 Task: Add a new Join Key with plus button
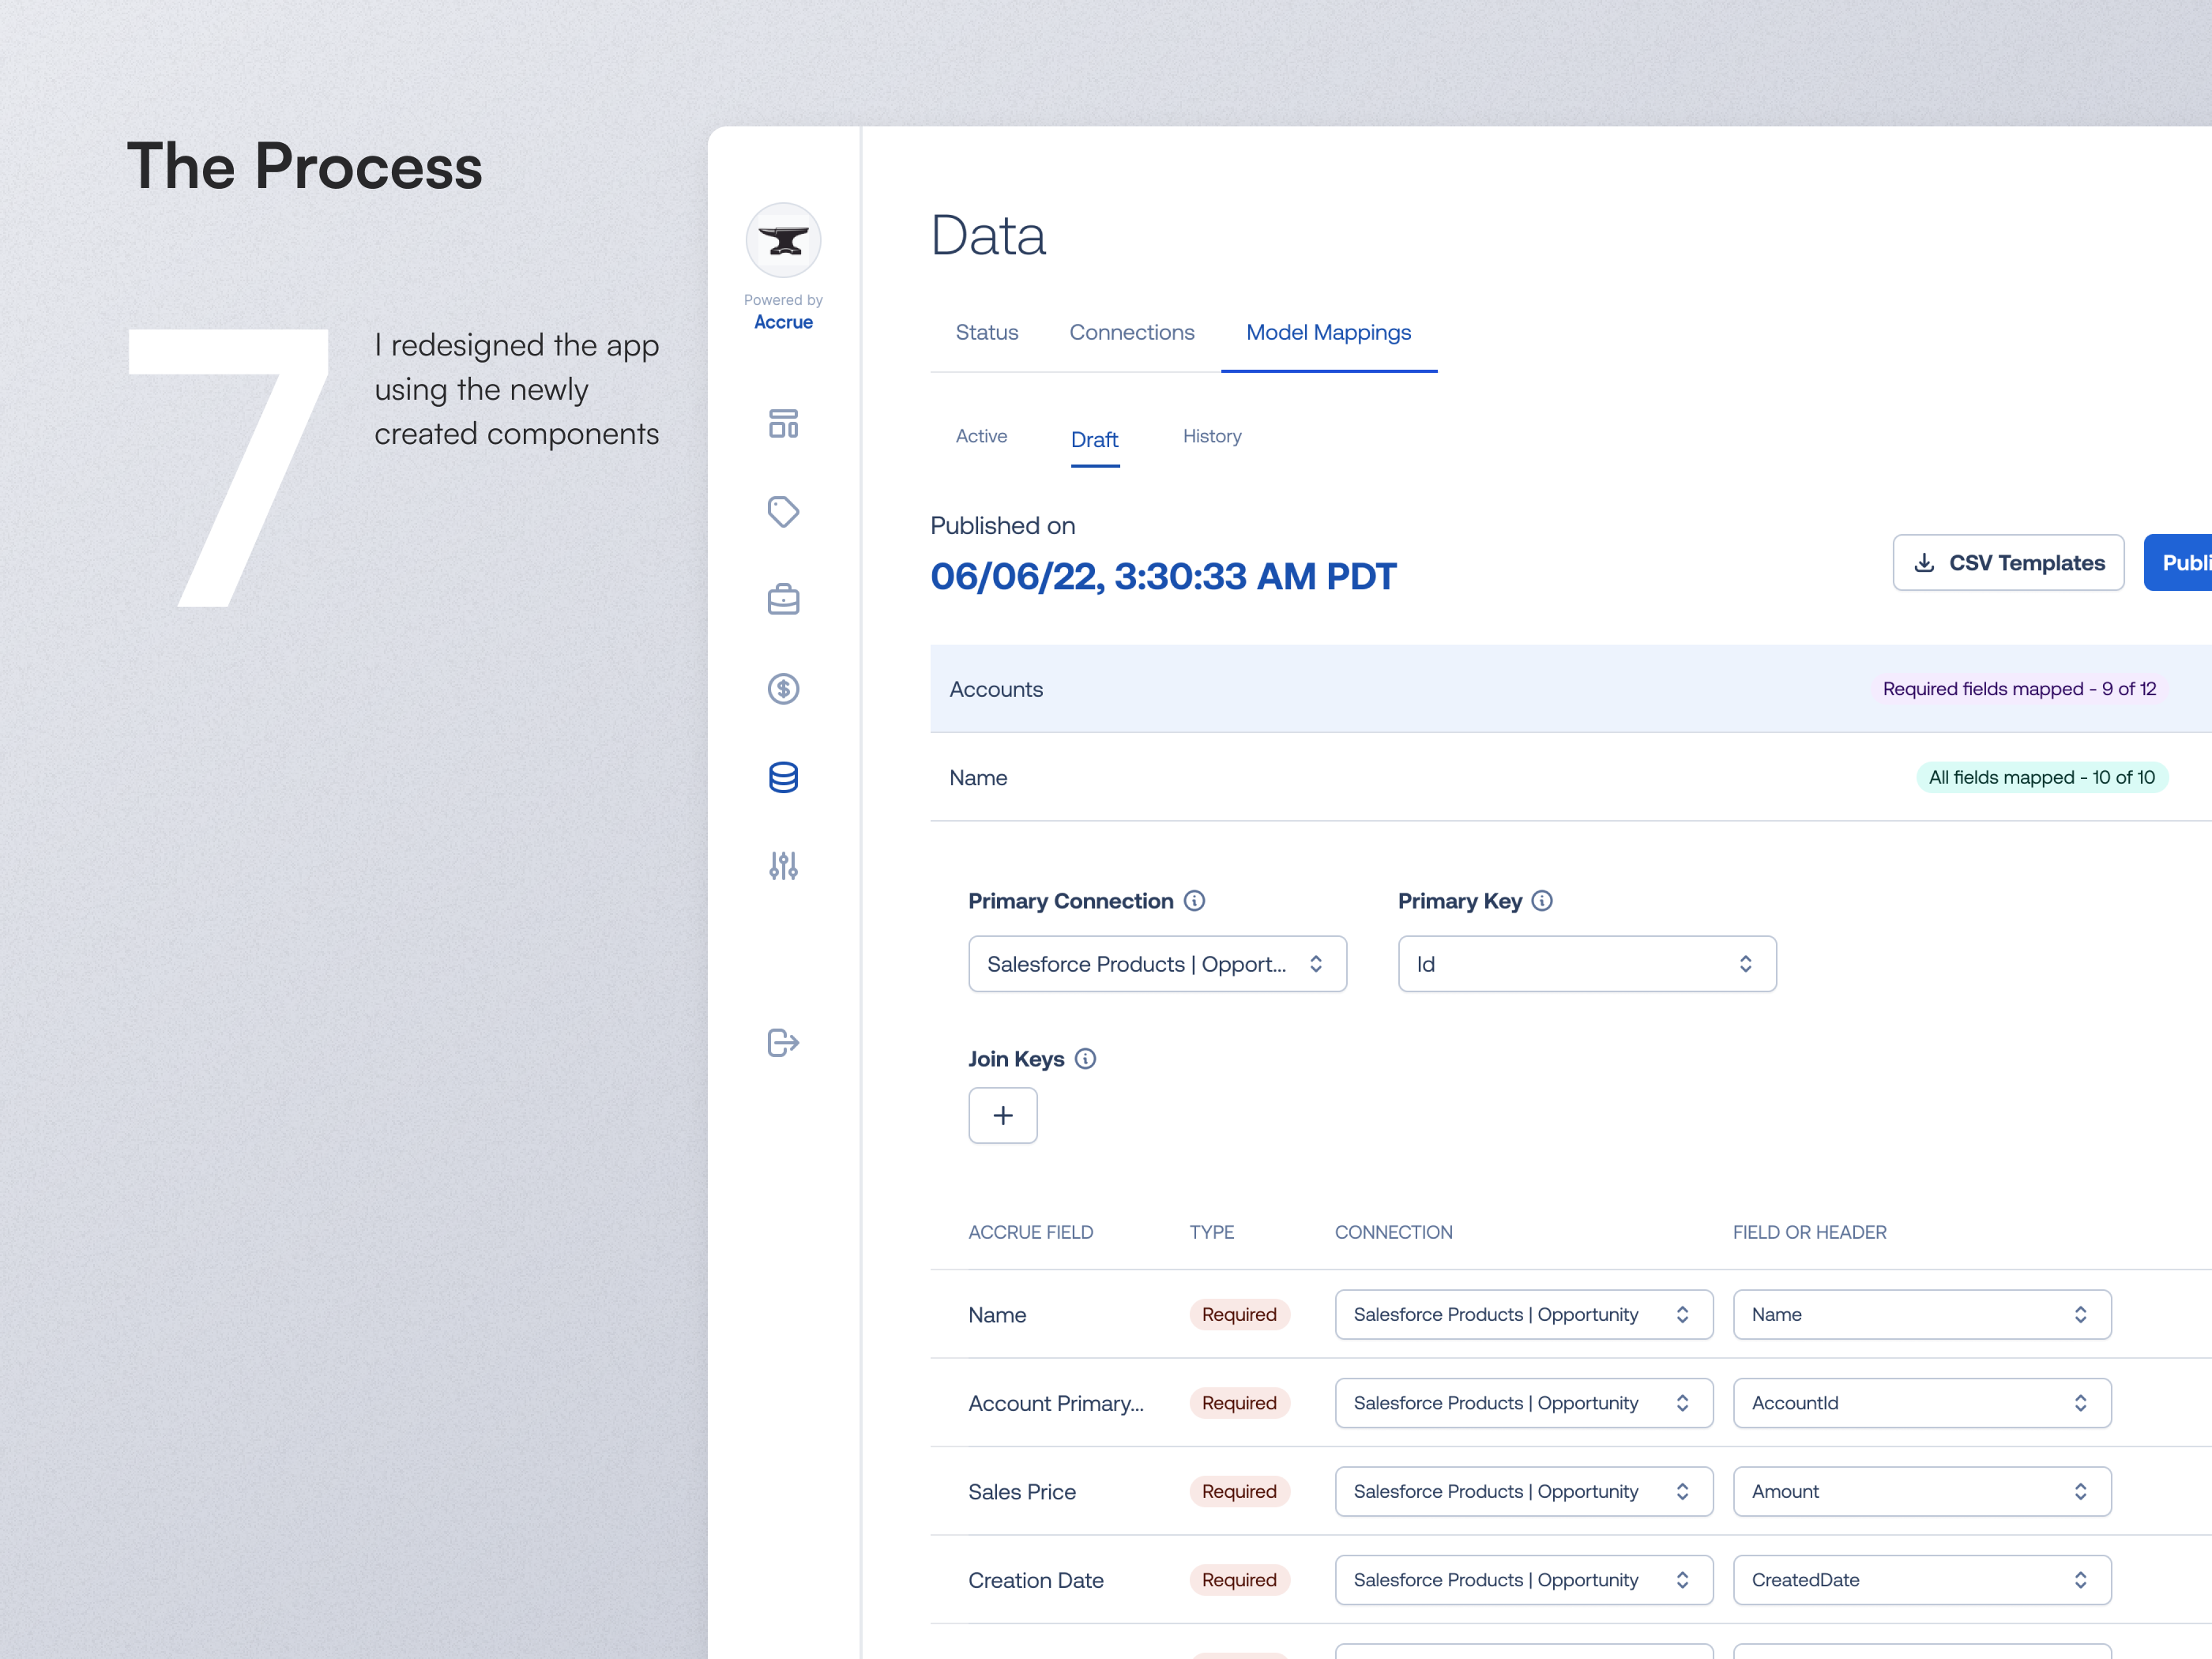(1003, 1115)
